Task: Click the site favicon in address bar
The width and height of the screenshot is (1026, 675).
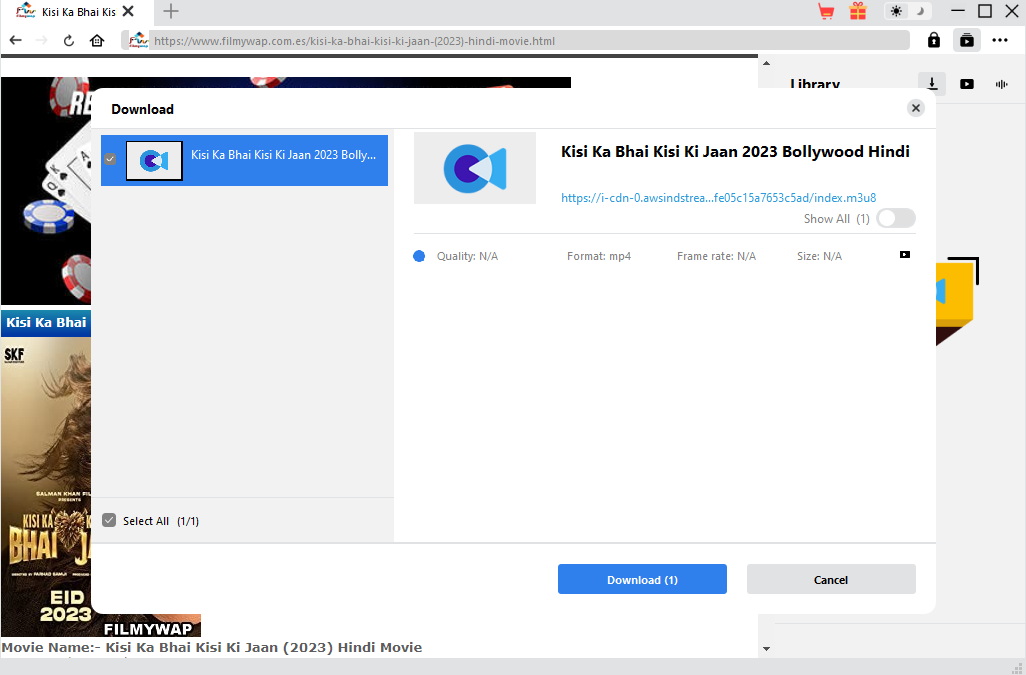Action: pyautogui.click(x=138, y=41)
